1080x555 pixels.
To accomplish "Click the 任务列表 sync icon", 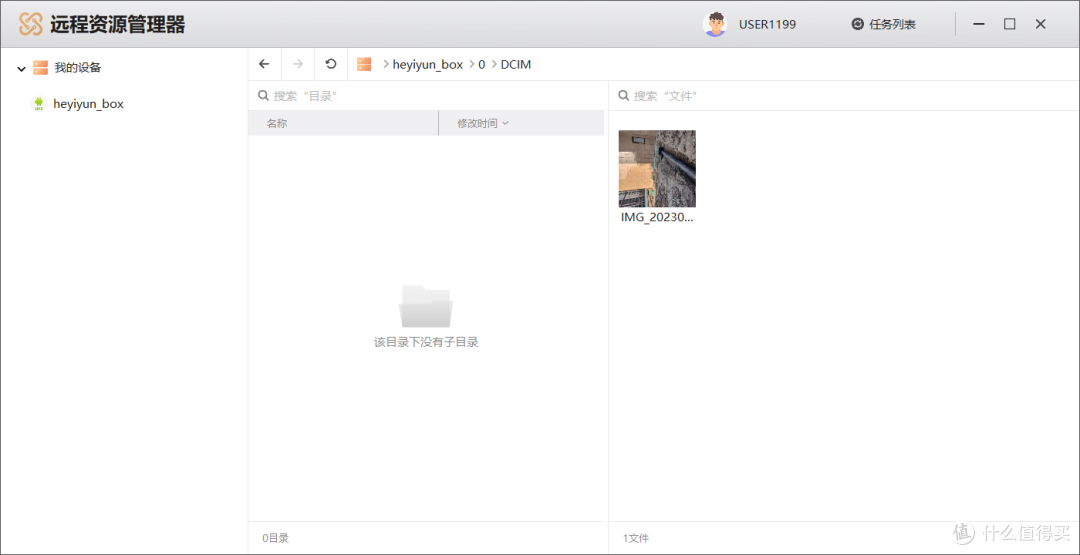I will tap(858, 24).
